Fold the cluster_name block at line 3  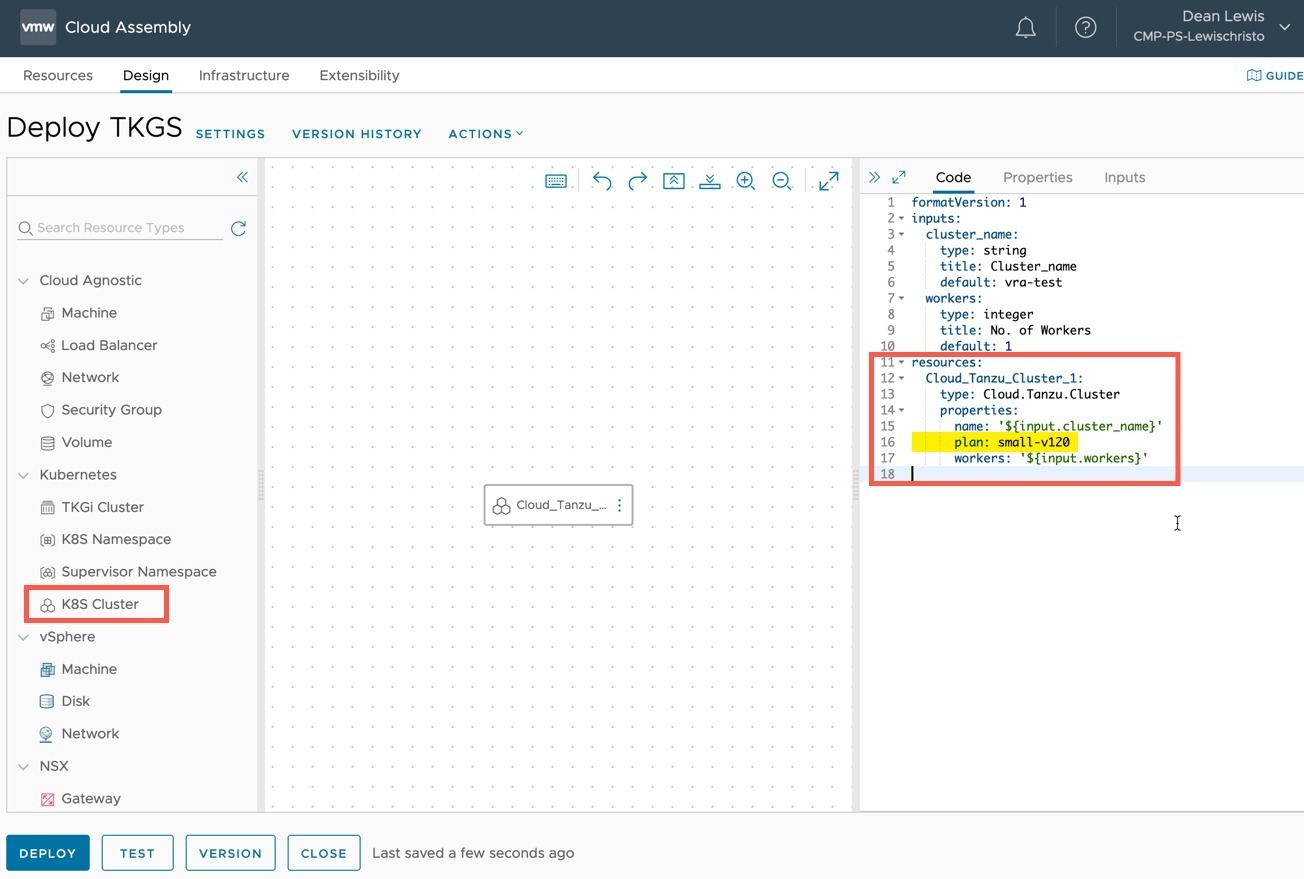tap(901, 234)
